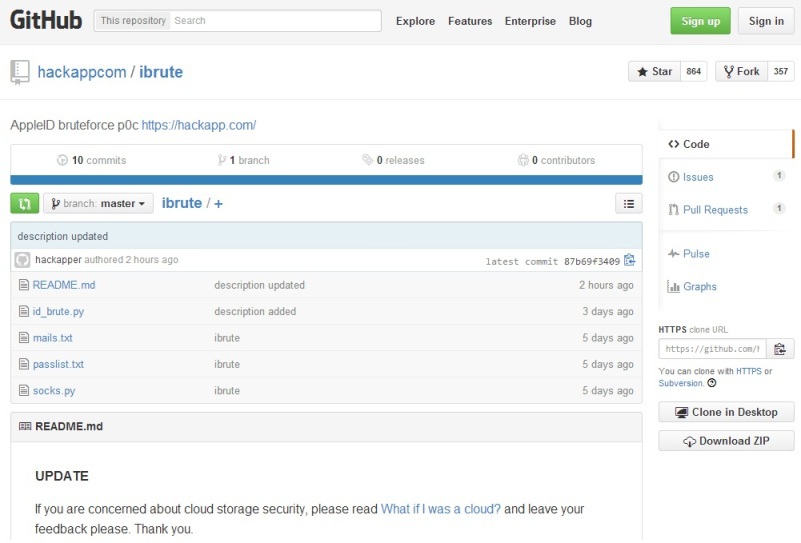The height and width of the screenshot is (543, 801).
Task: Go to Features in top navigation
Action: (x=470, y=21)
